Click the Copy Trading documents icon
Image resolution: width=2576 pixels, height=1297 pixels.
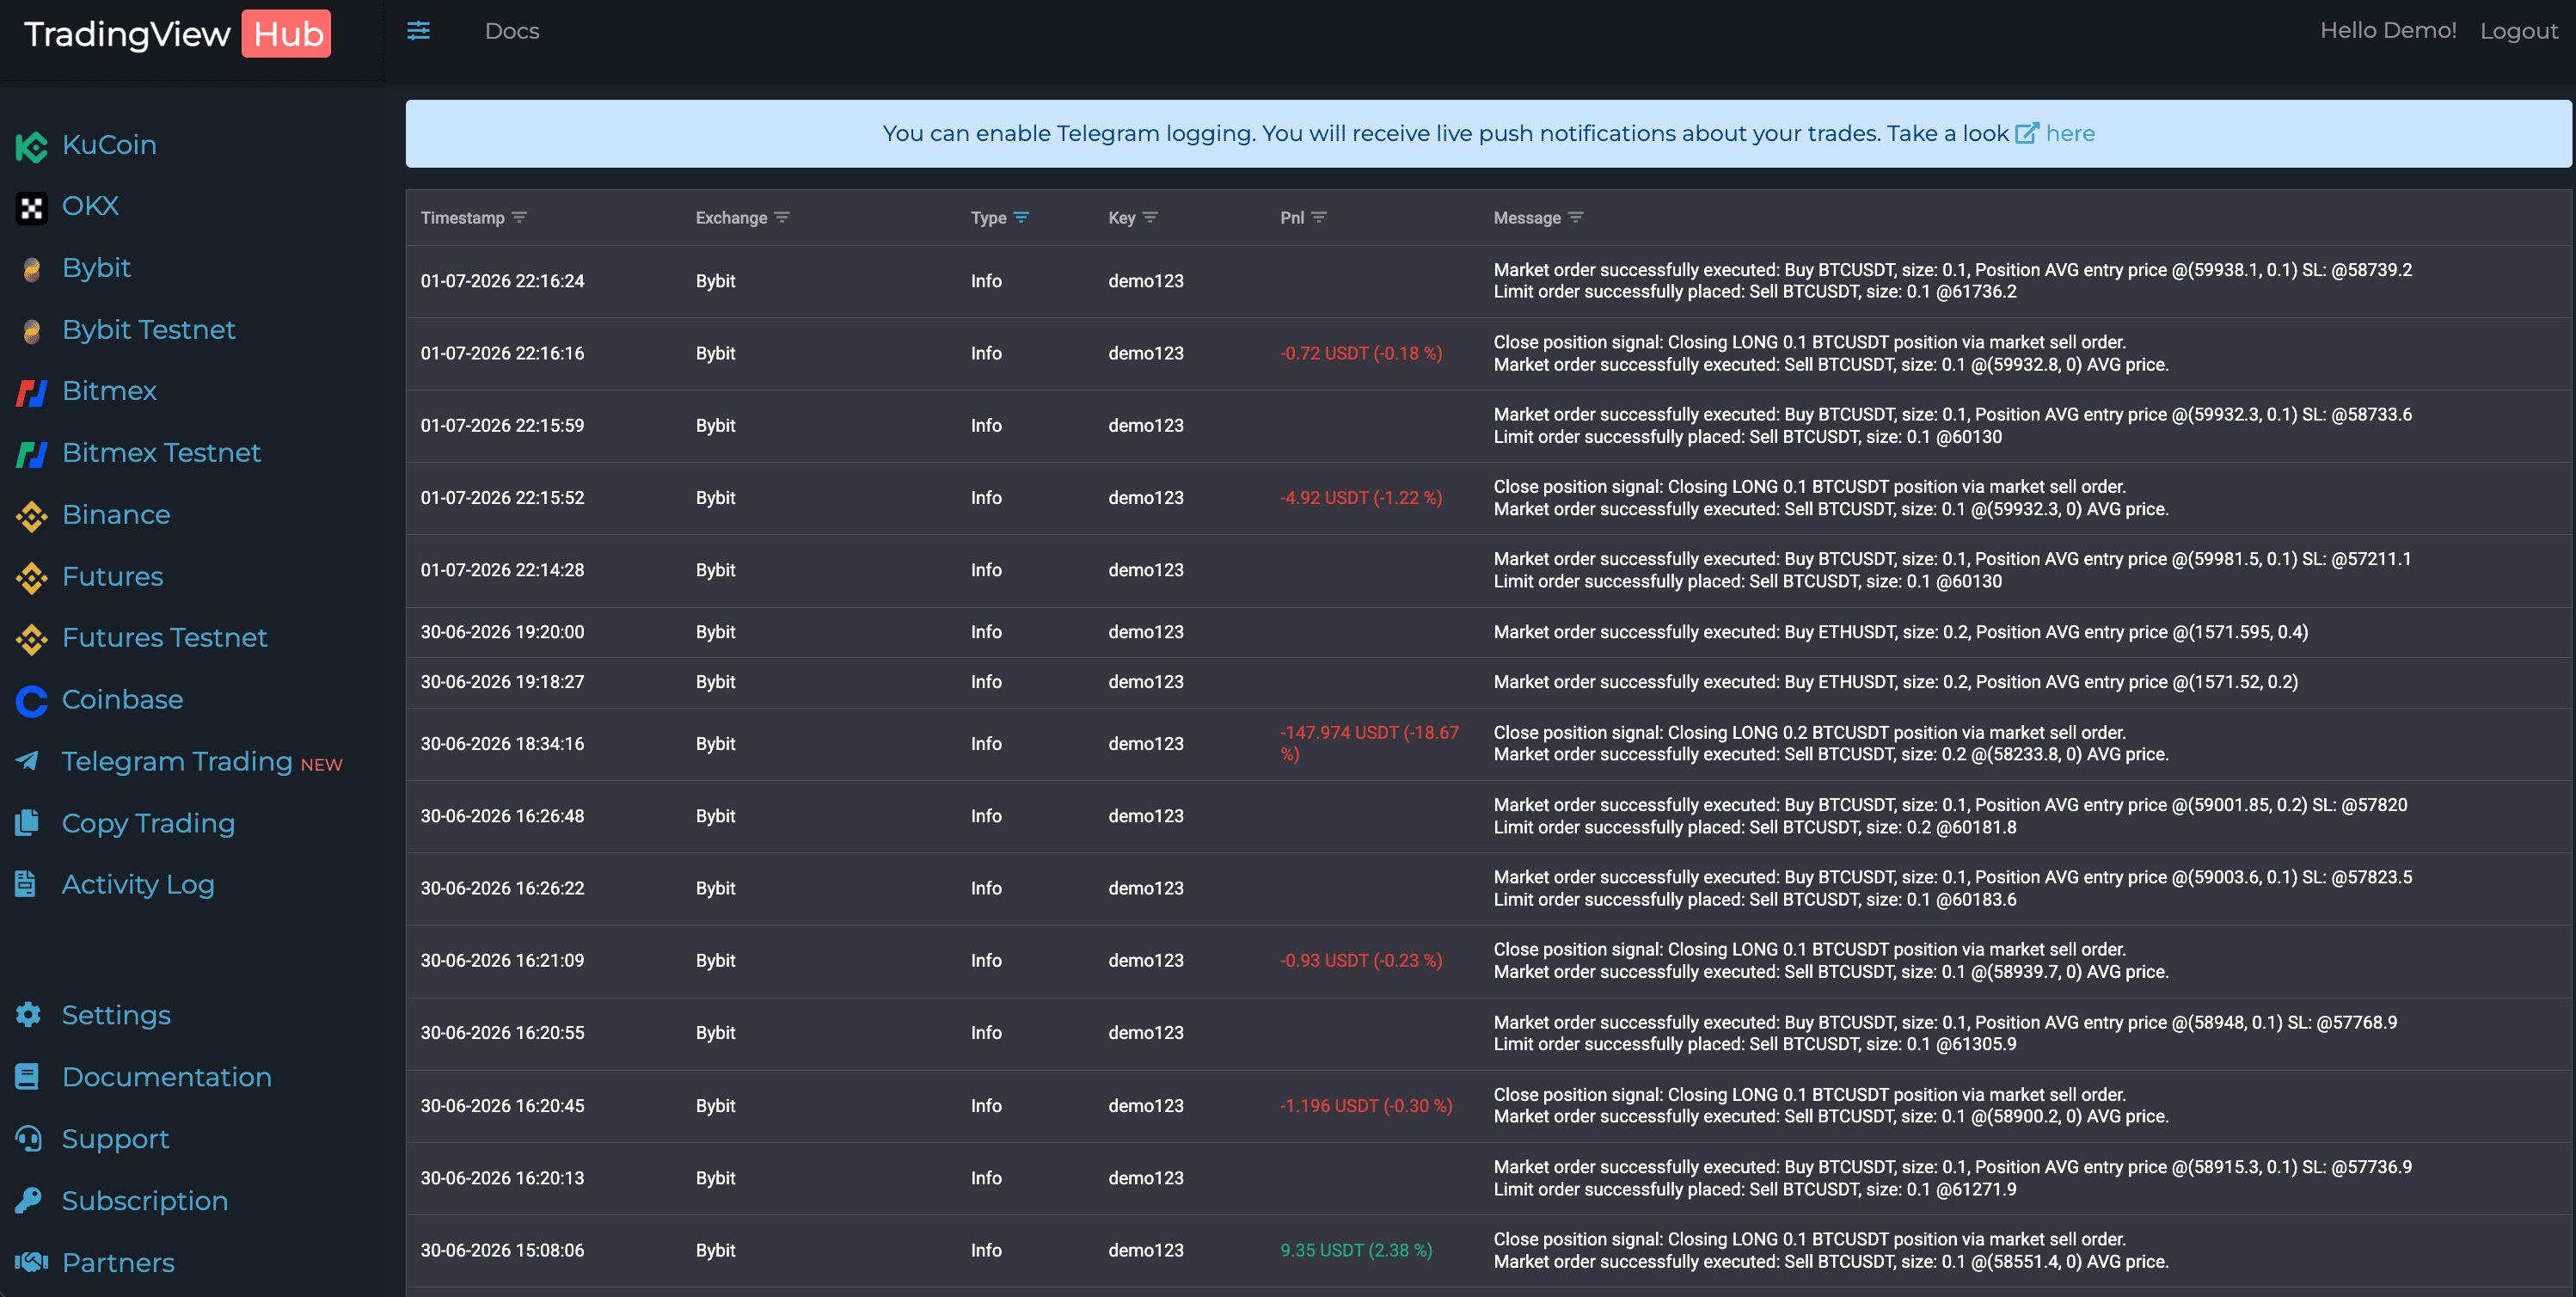[x=27, y=823]
